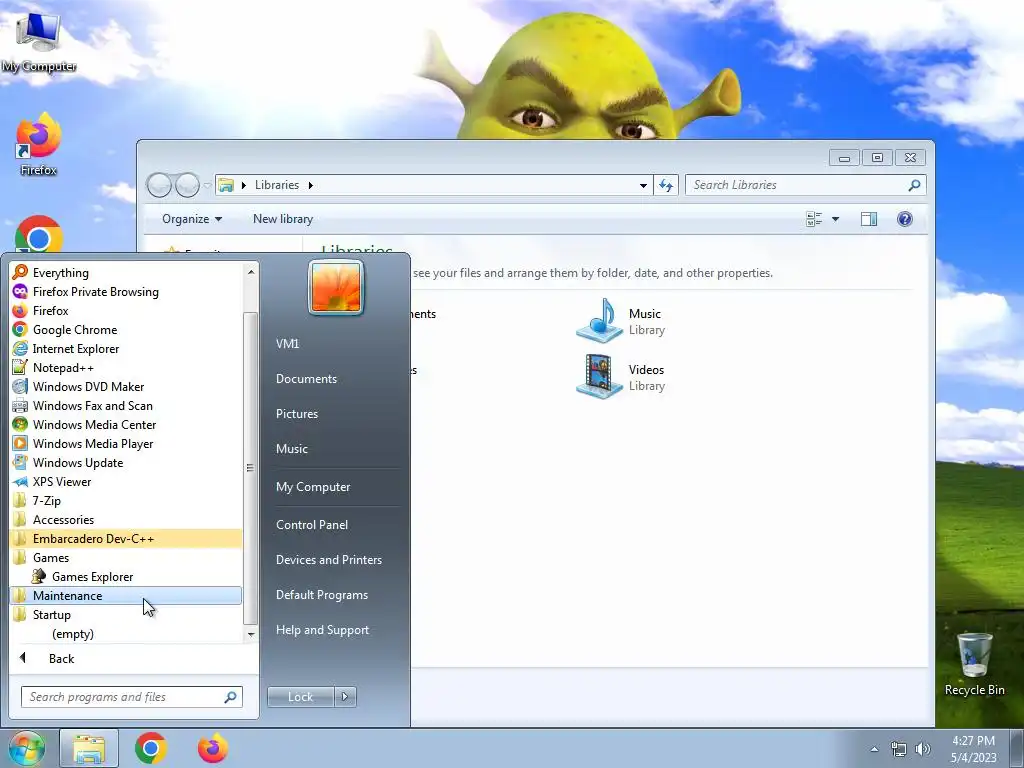The image size is (1024, 768).
Task: Refresh the Libraries address bar
Action: (665, 185)
